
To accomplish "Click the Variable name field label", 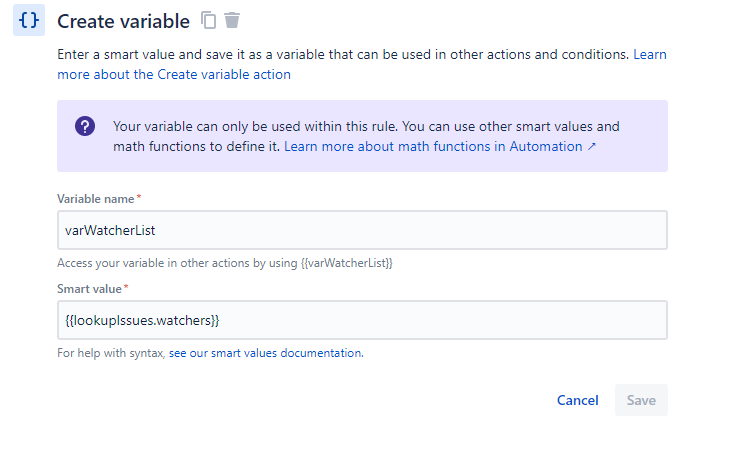I will (x=95, y=199).
